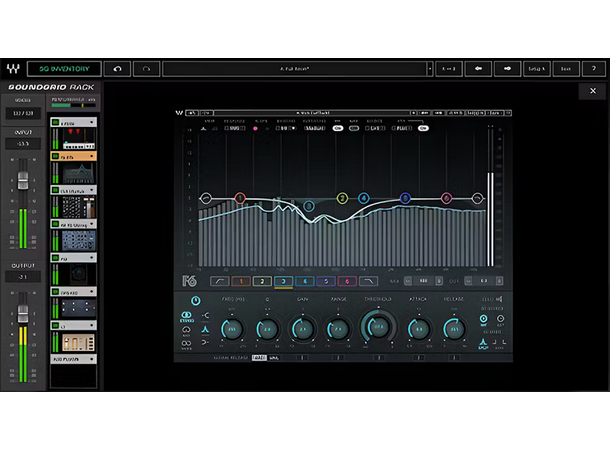The width and height of the screenshot is (610, 450).
Task: Toggle the band solo speaker icon
Action: coord(499,299)
